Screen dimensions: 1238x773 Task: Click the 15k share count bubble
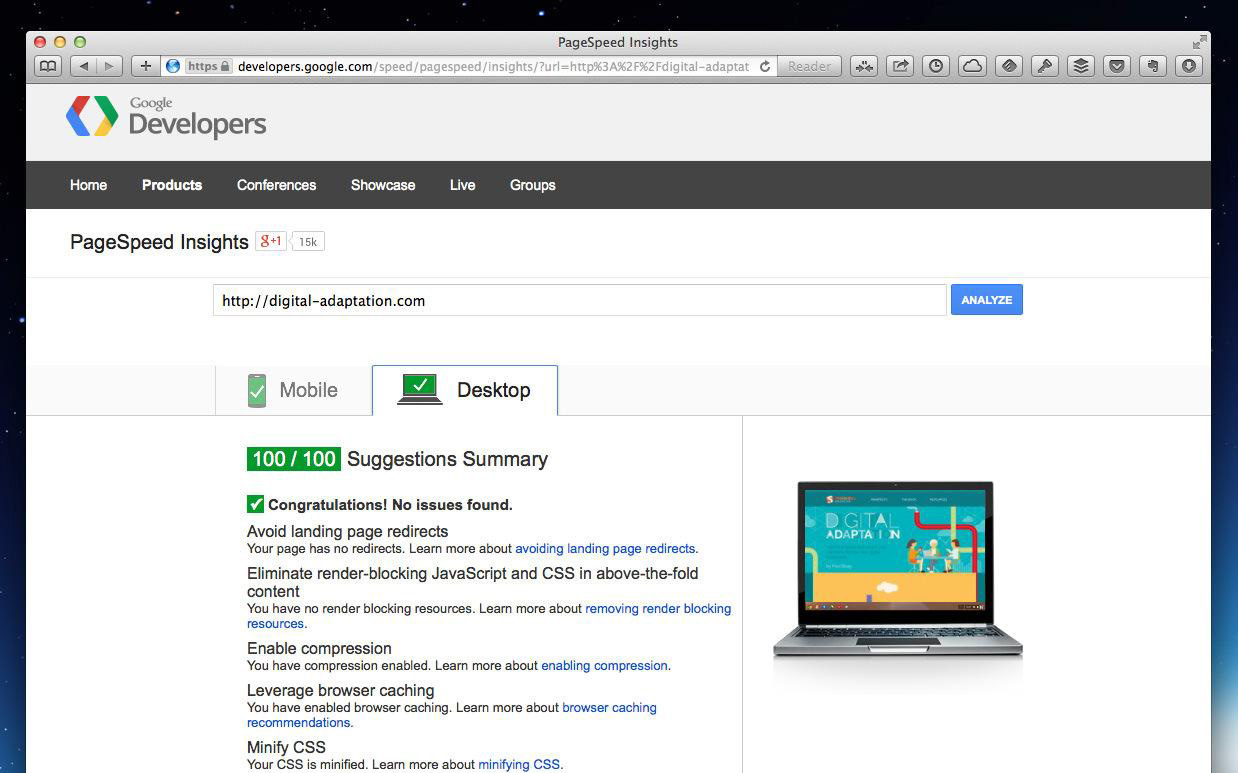pyautogui.click(x=308, y=242)
